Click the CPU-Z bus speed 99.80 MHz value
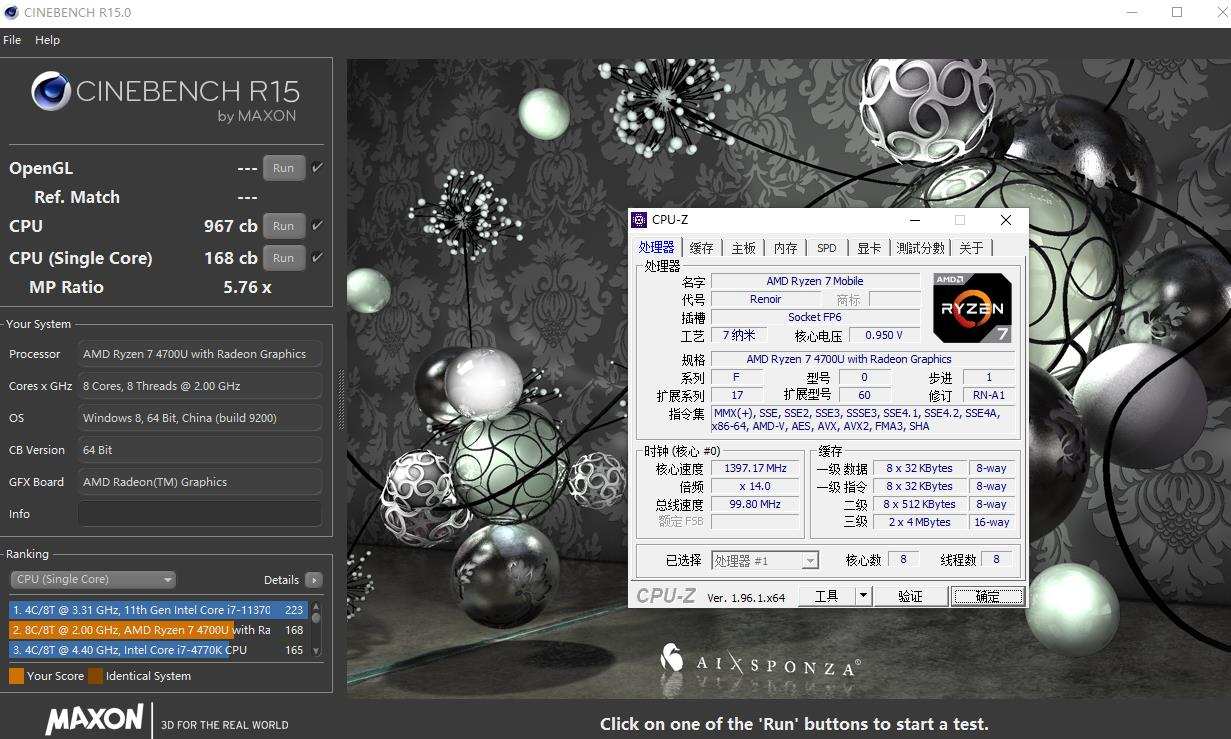1231x739 pixels. 755,504
